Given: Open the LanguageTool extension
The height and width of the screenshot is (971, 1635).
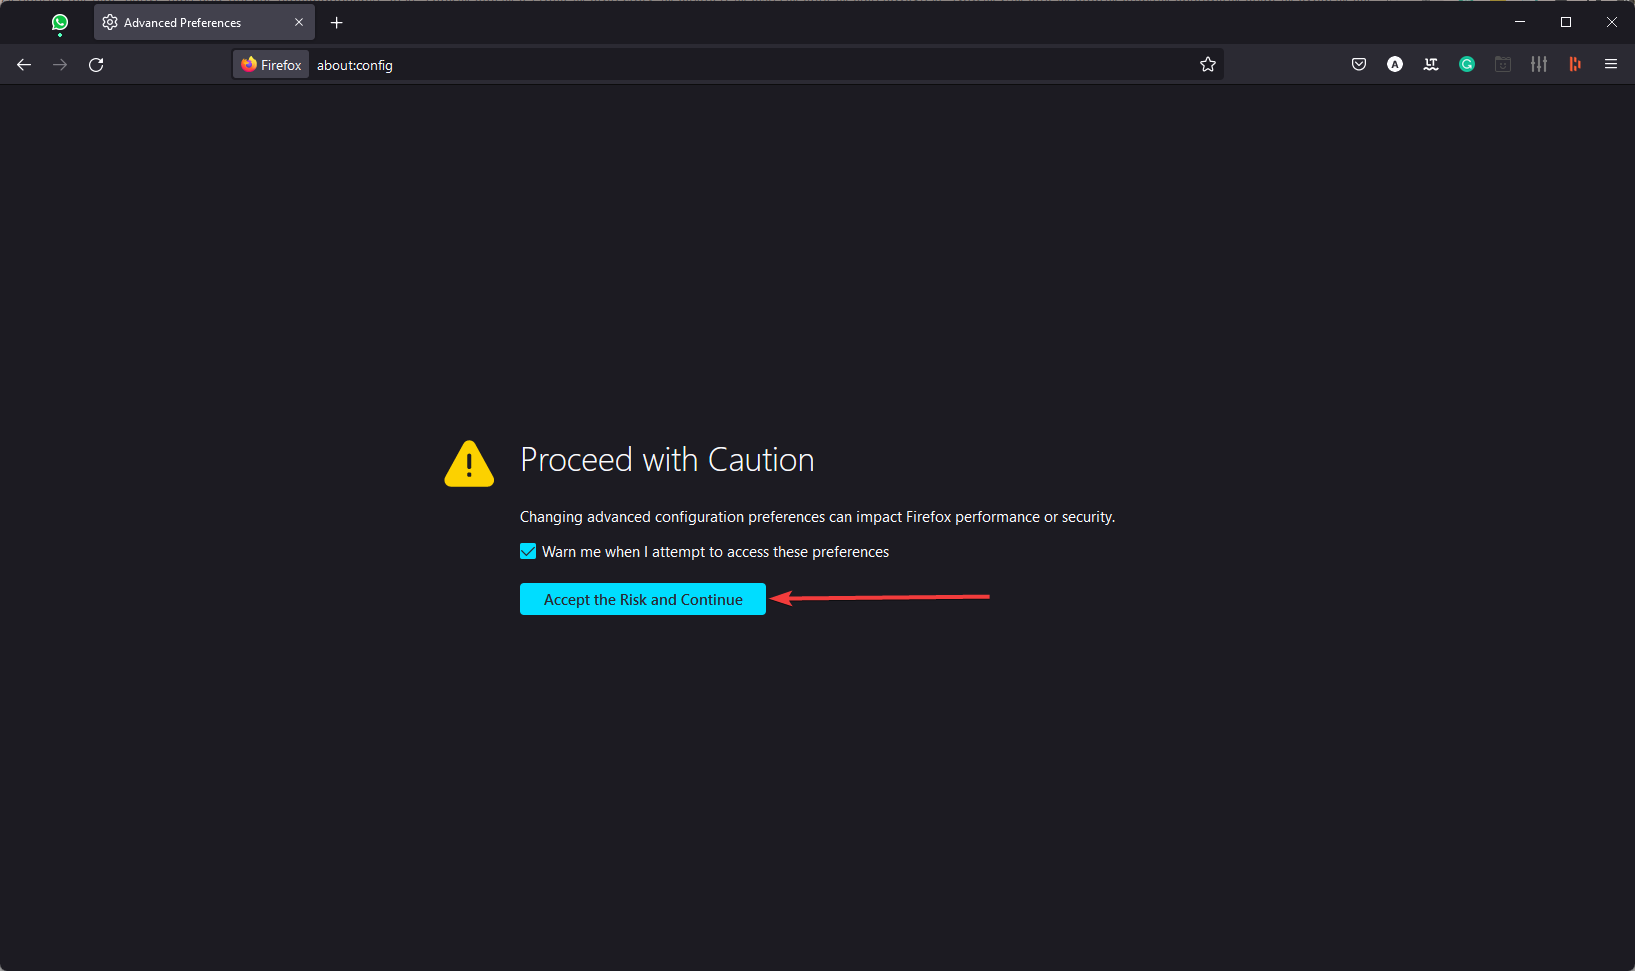Looking at the screenshot, I should coord(1431,64).
